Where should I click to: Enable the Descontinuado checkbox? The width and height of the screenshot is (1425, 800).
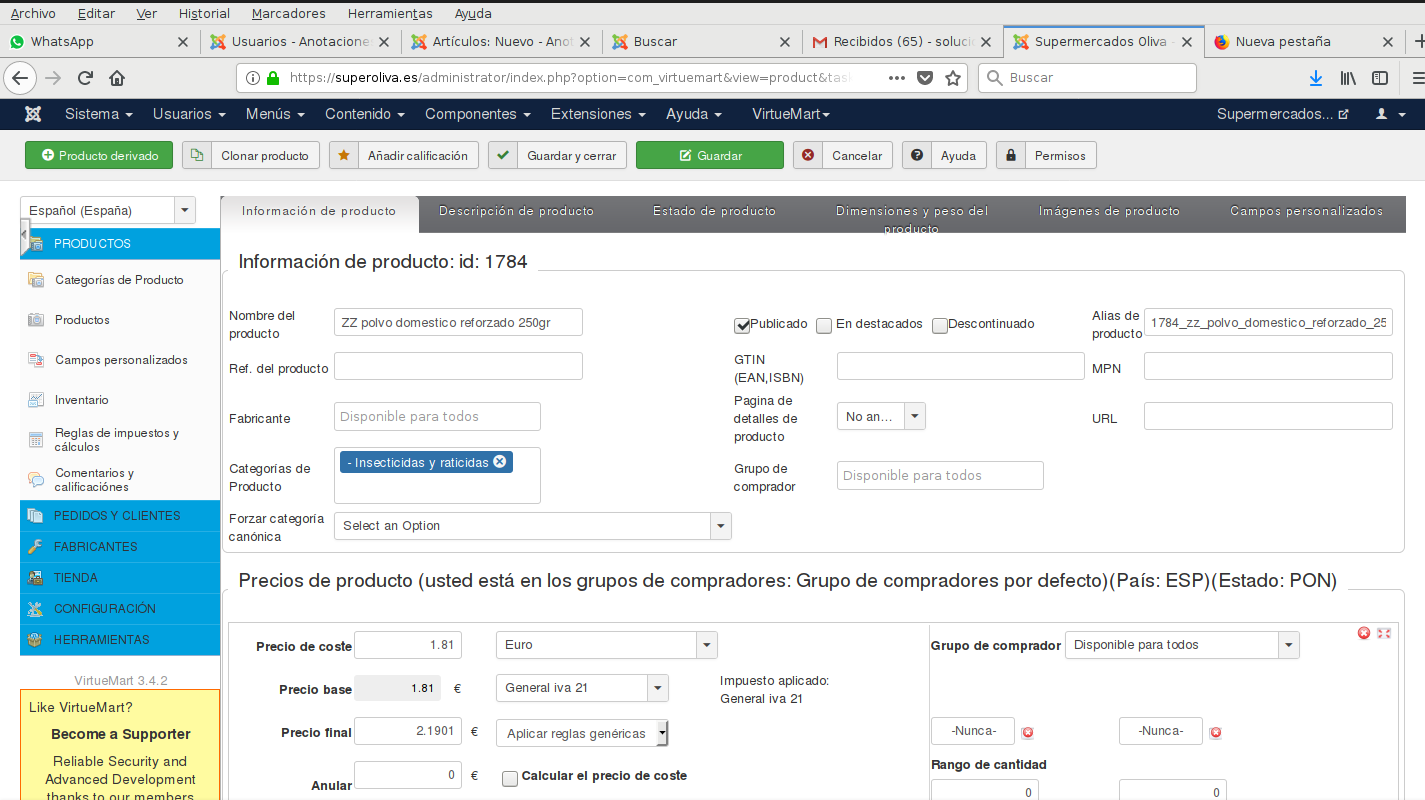(940, 325)
